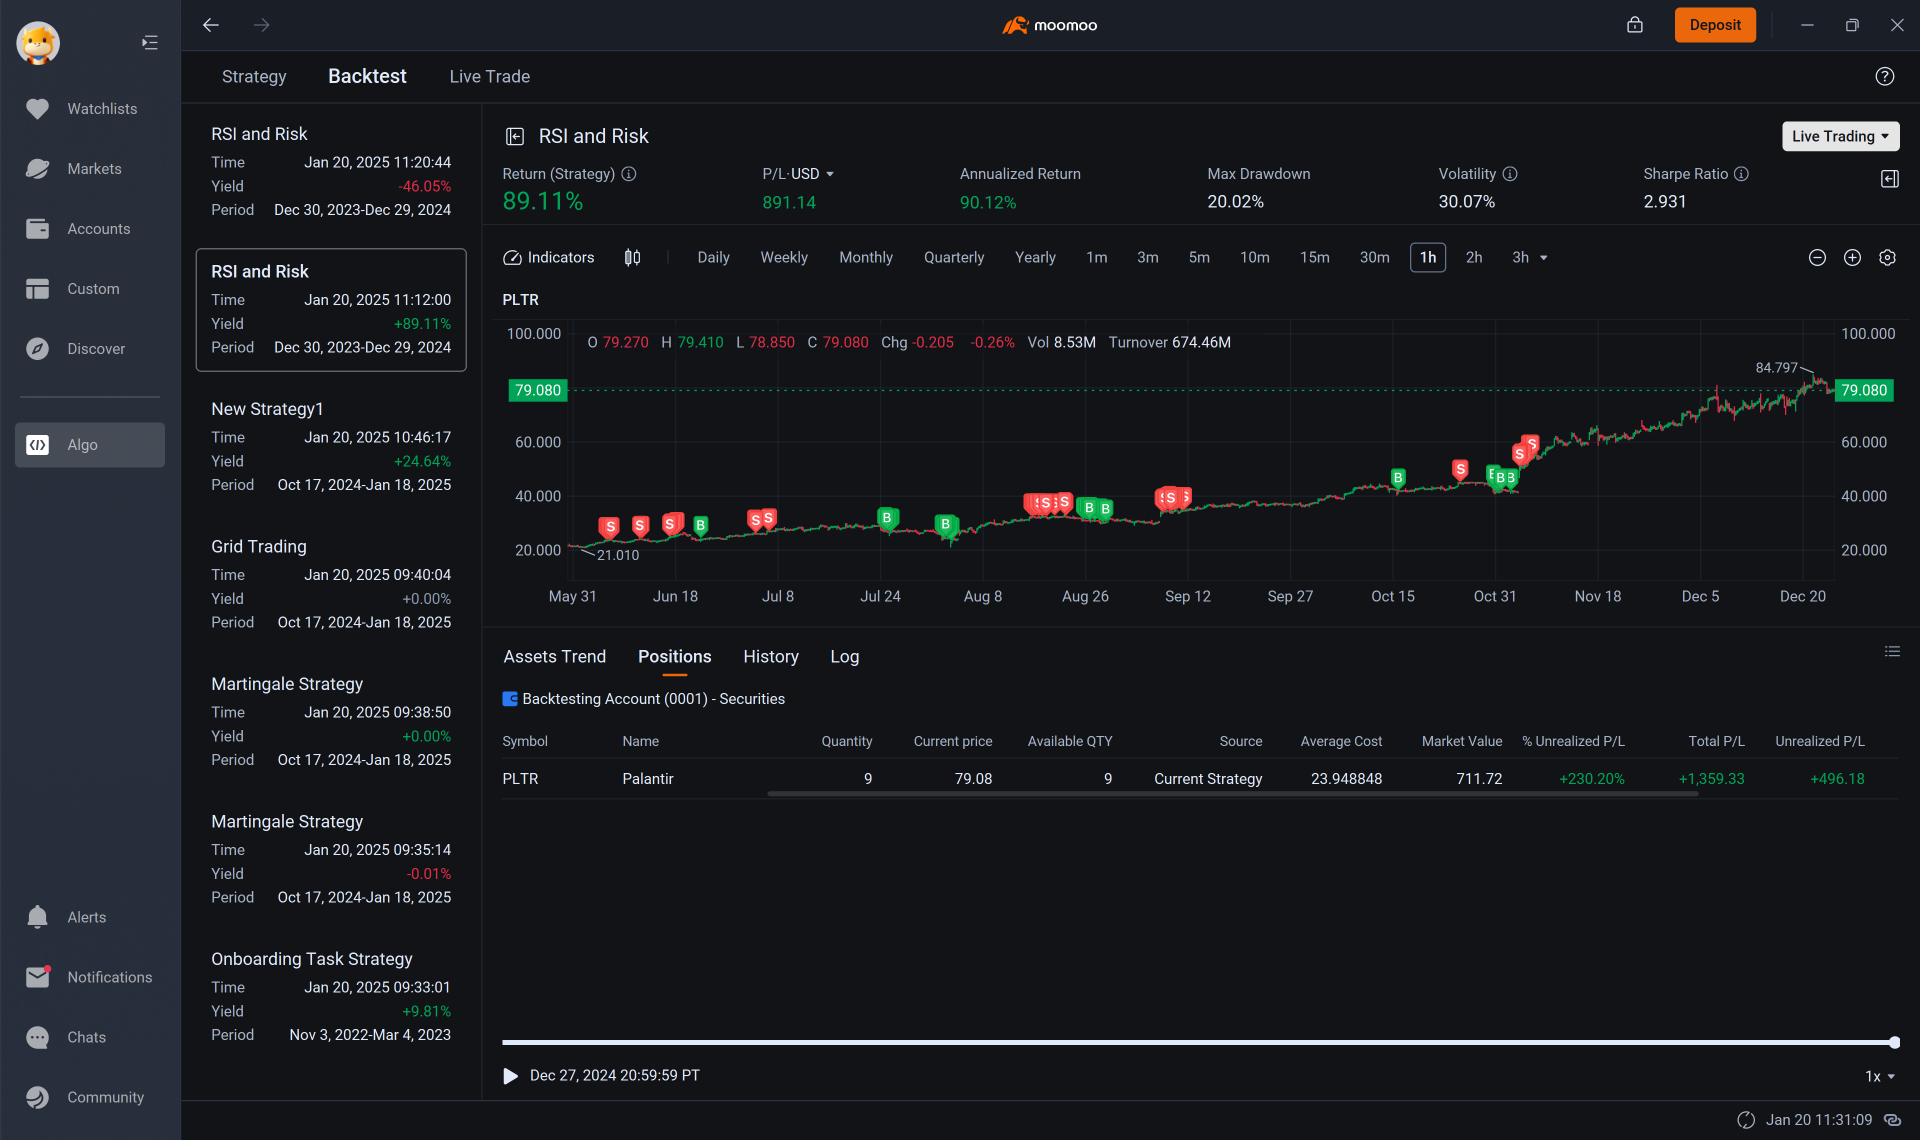The height and width of the screenshot is (1140, 1920).
Task: Zoom in the chart with plus icon
Action: [1853, 258]
